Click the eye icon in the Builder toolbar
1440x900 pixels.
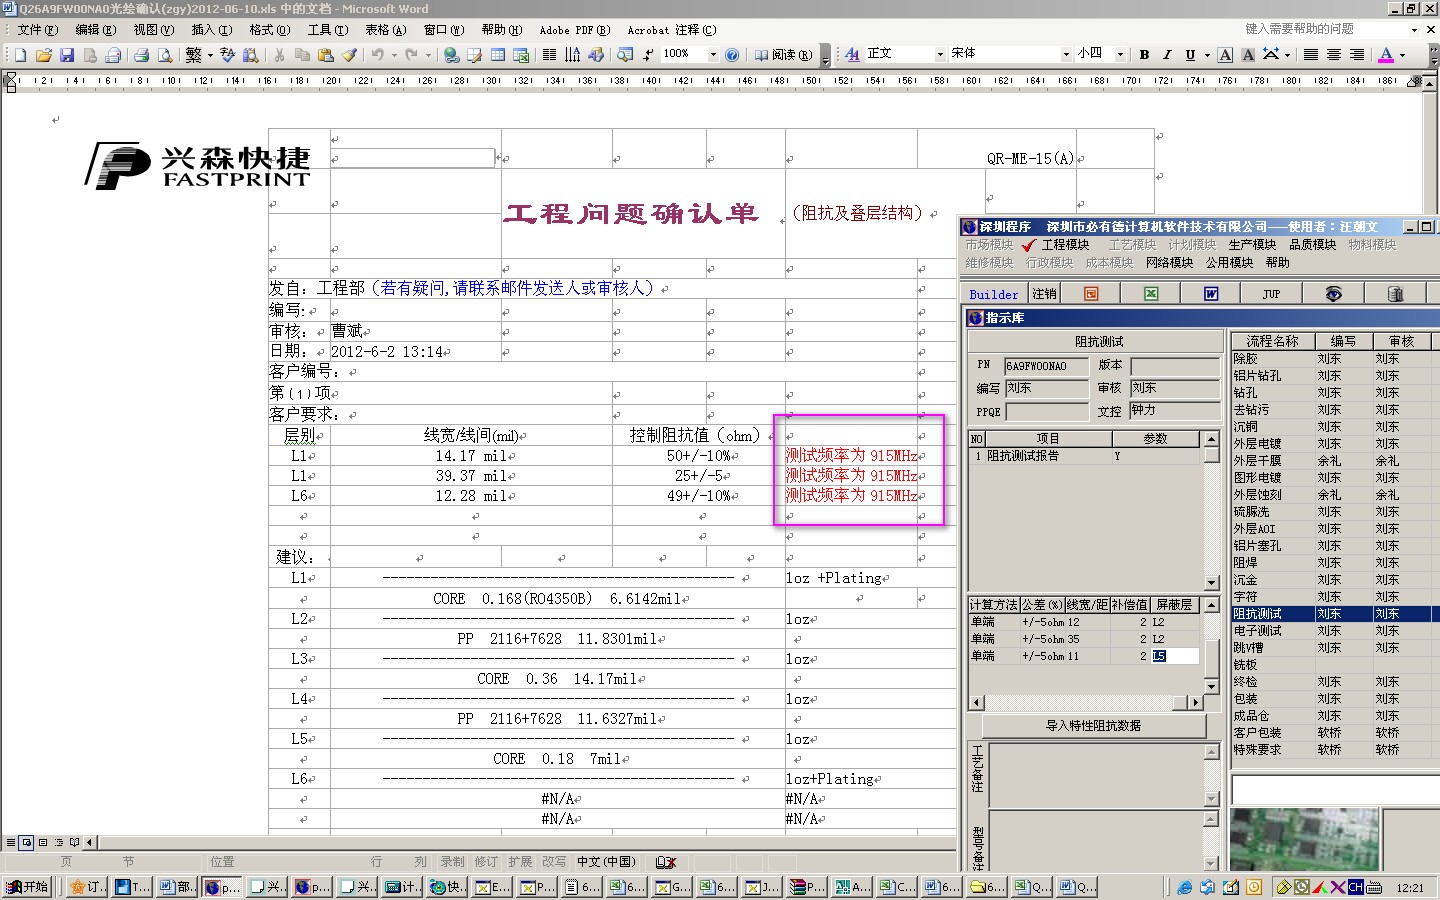click(x=1333, y=294)
